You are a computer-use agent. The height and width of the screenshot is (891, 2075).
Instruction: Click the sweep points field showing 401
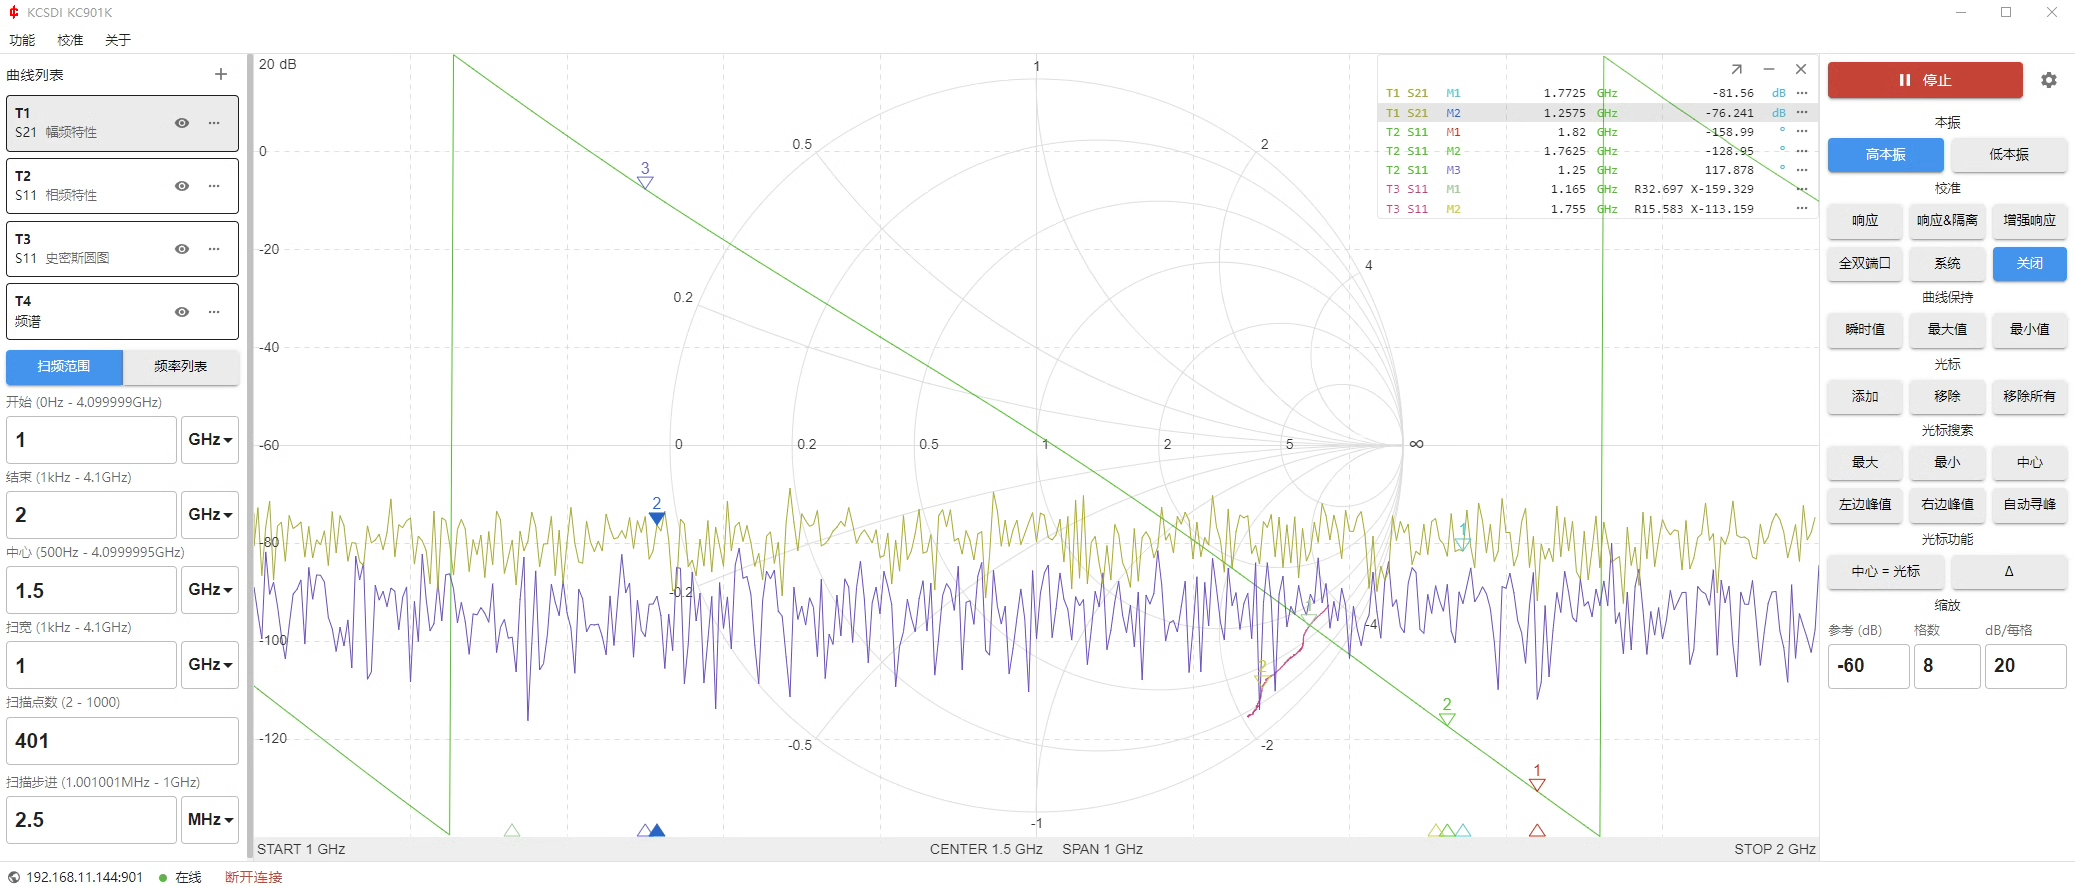(x=122, y=741)
